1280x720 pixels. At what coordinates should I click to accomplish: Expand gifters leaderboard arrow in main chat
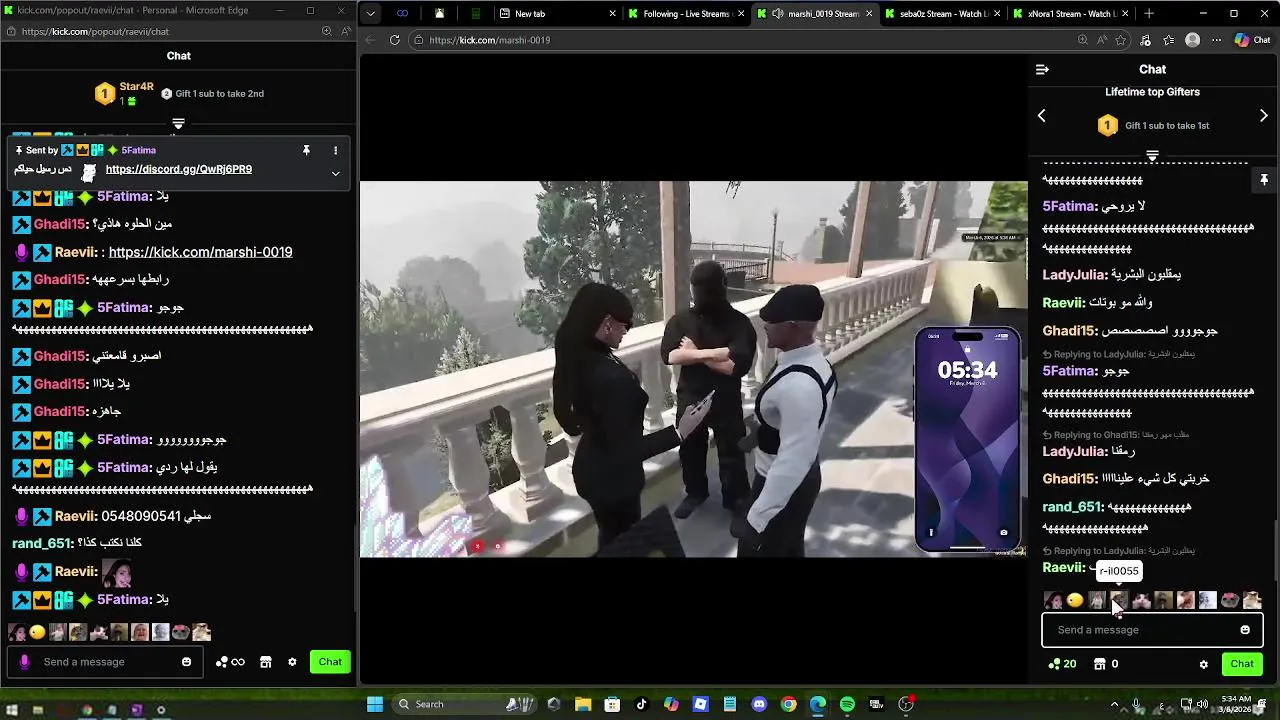1152,156
